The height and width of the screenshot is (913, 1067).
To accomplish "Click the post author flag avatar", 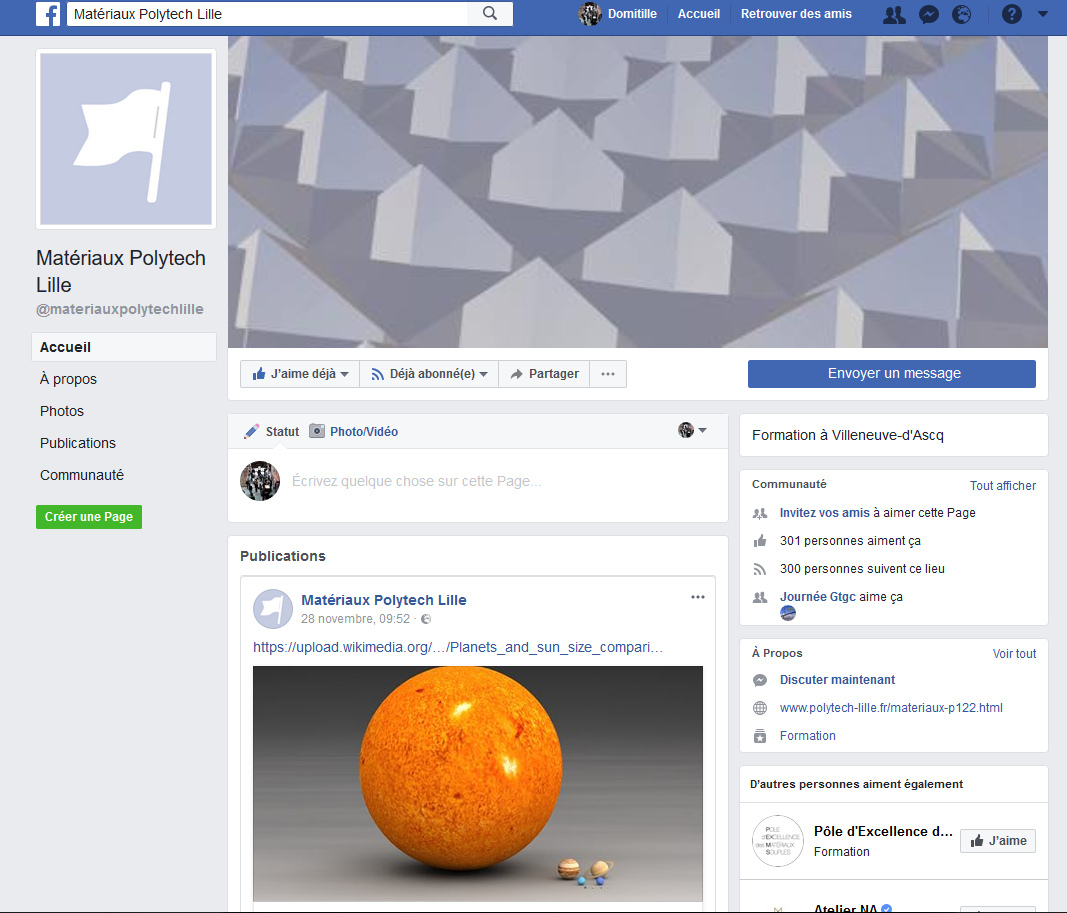I will [273, 609].
